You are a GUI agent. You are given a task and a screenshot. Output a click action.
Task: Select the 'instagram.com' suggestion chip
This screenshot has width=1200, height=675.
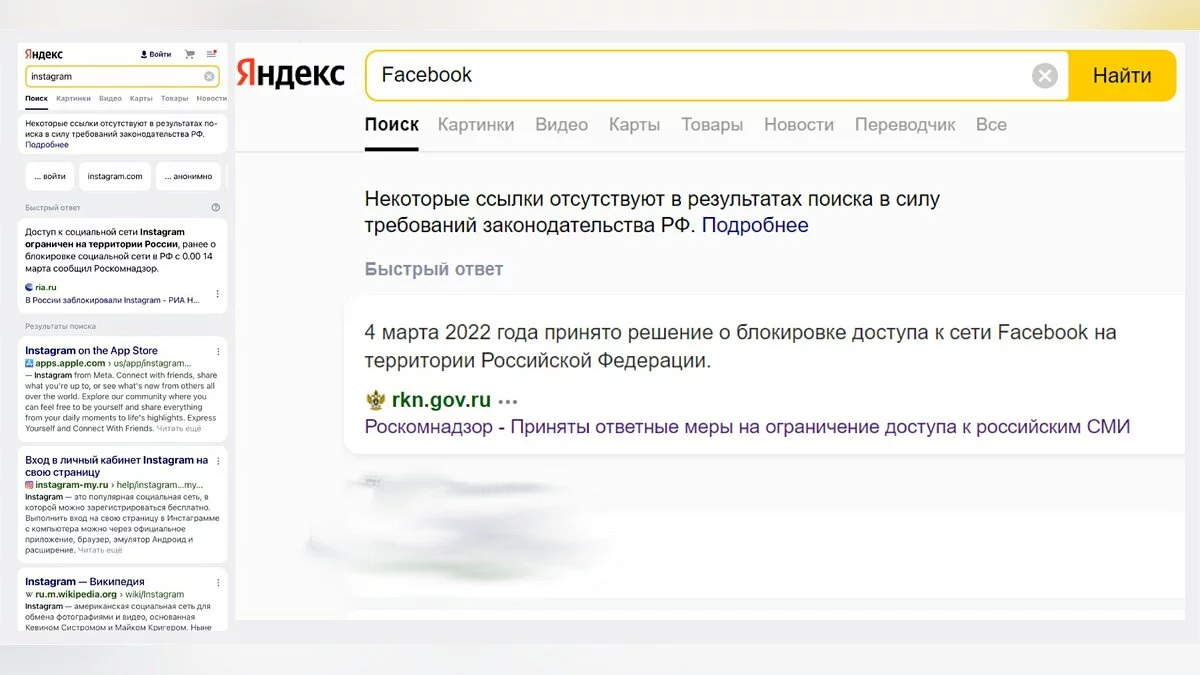point(115,176)
